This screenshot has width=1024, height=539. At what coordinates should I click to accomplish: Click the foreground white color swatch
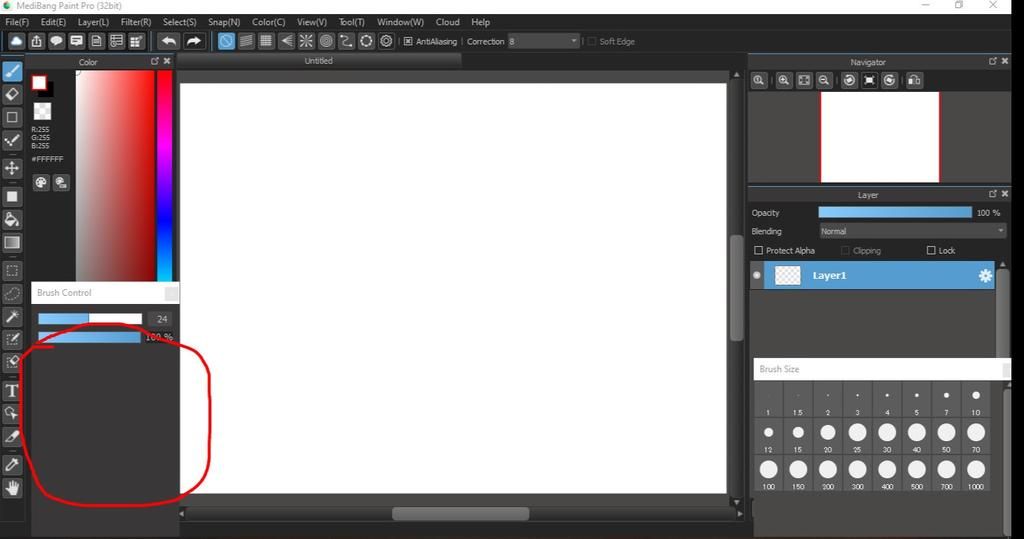[39, 82]
